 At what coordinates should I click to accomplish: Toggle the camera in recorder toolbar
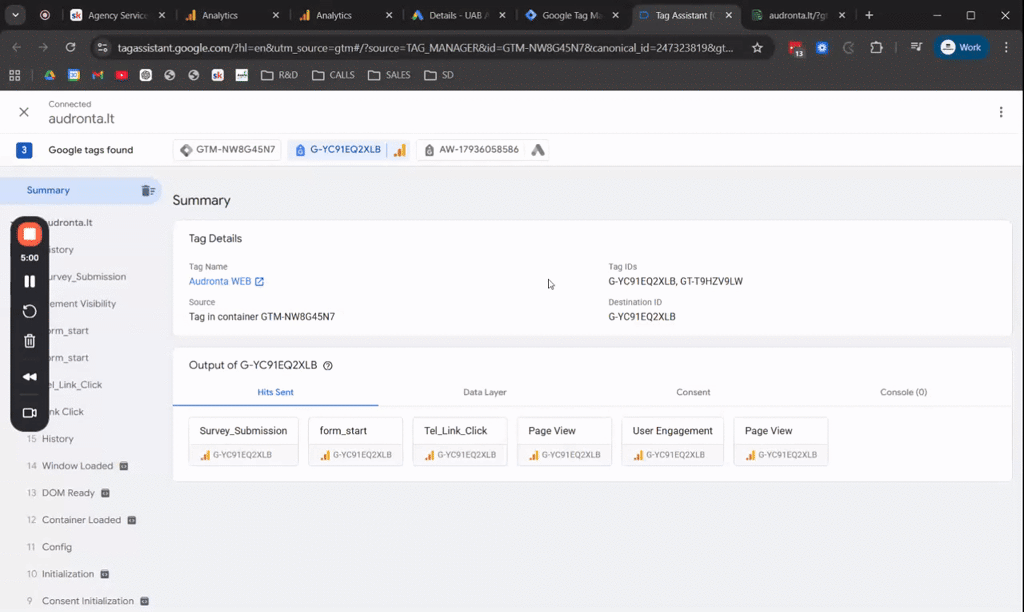(29, 413)
